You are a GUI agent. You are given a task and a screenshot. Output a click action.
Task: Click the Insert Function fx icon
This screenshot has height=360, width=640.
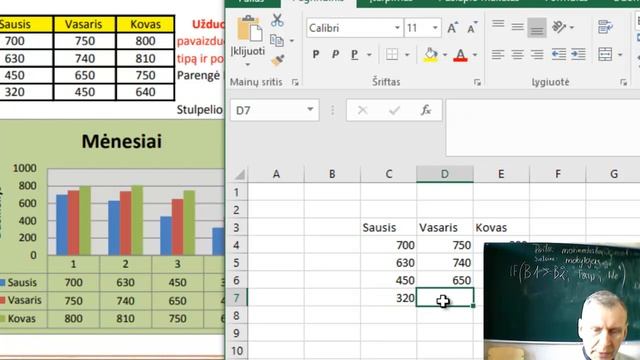pos(426,110)
